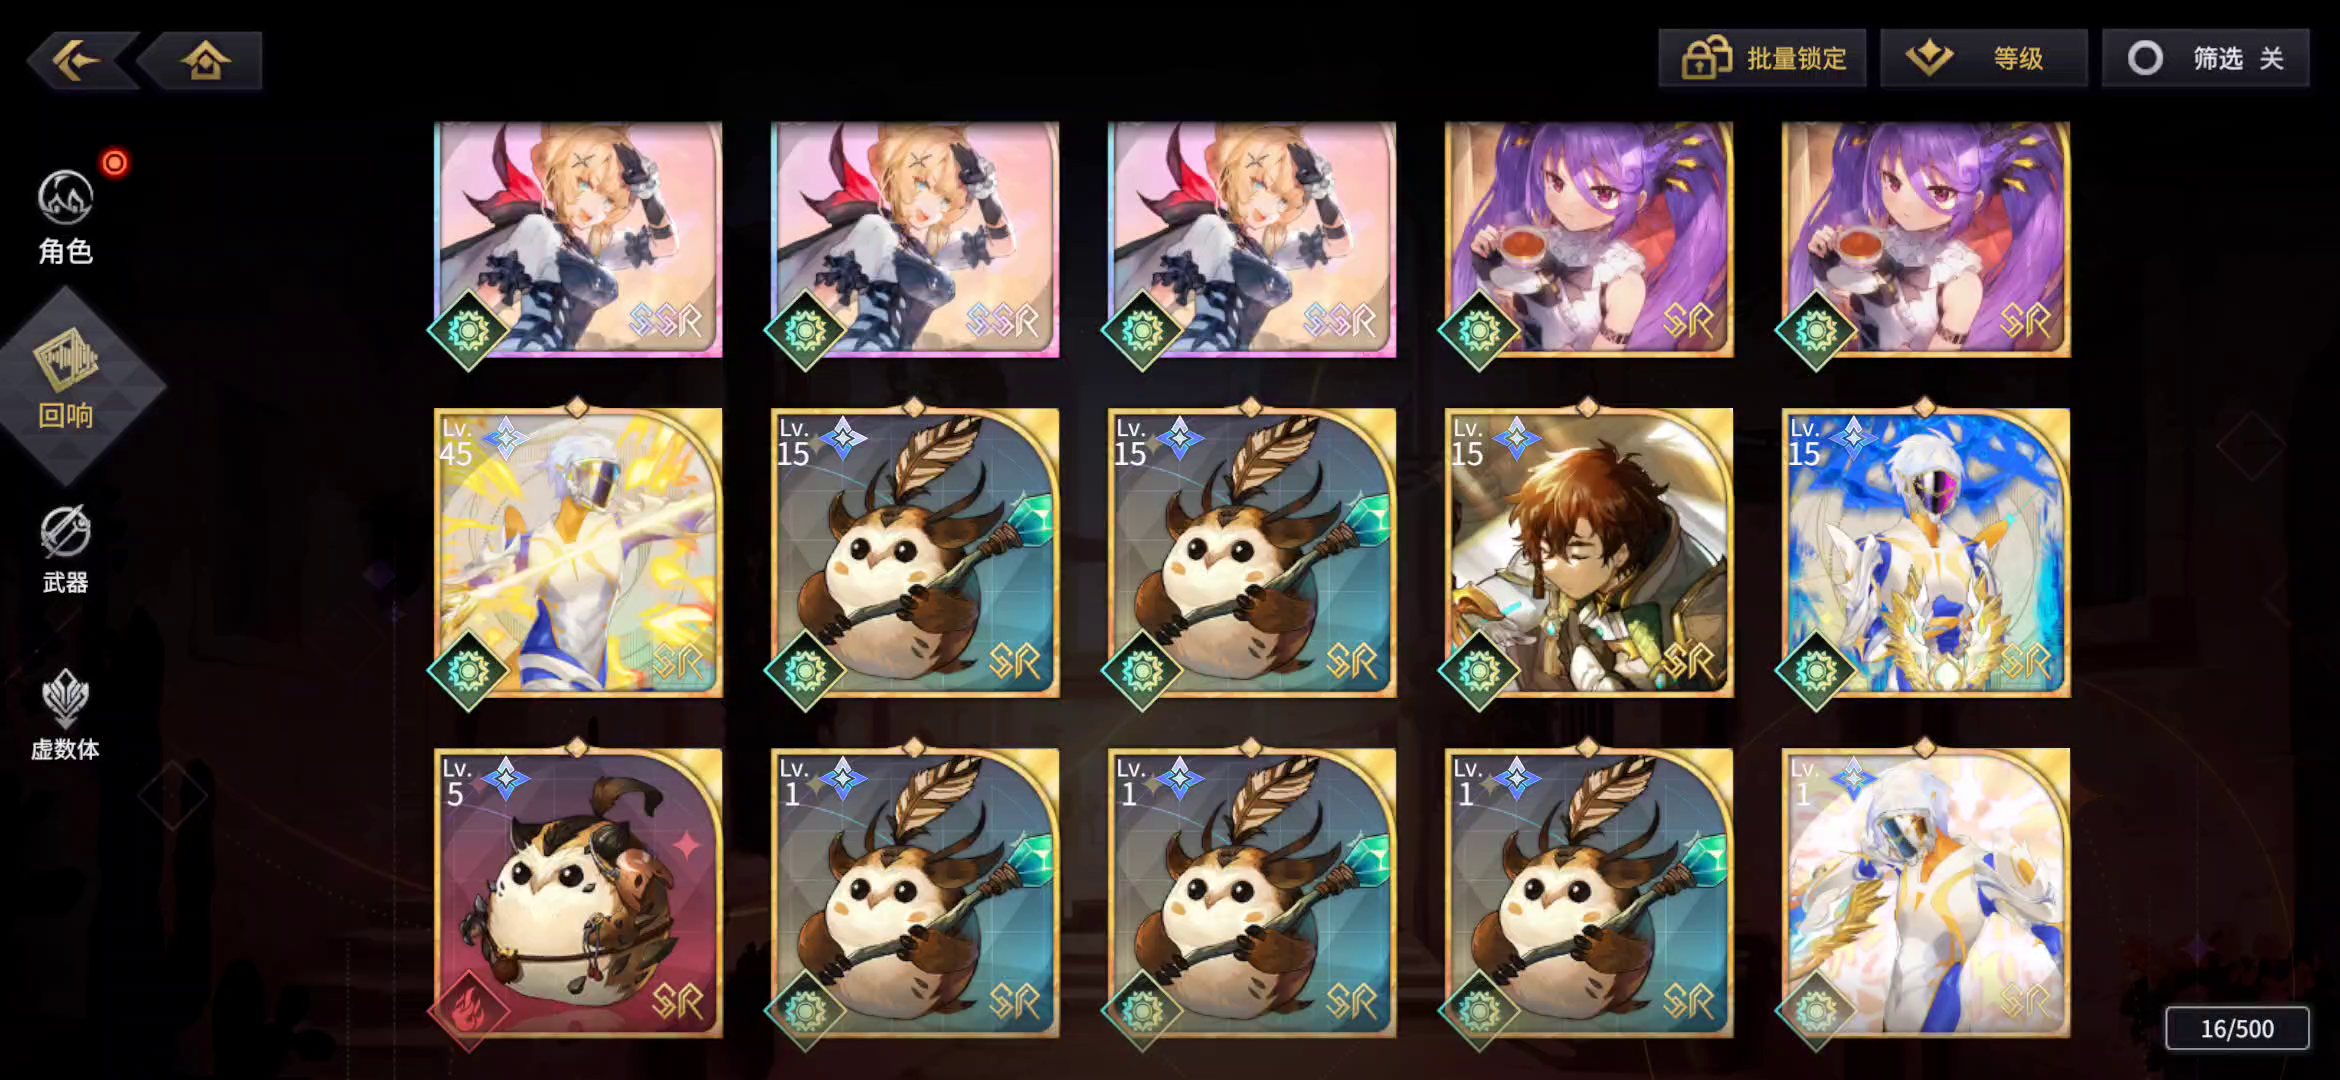Viewport: 2340px width, 1080px height.
Task: Open the 等级 sort order dropdown
Action: [x=1984, y=58]
